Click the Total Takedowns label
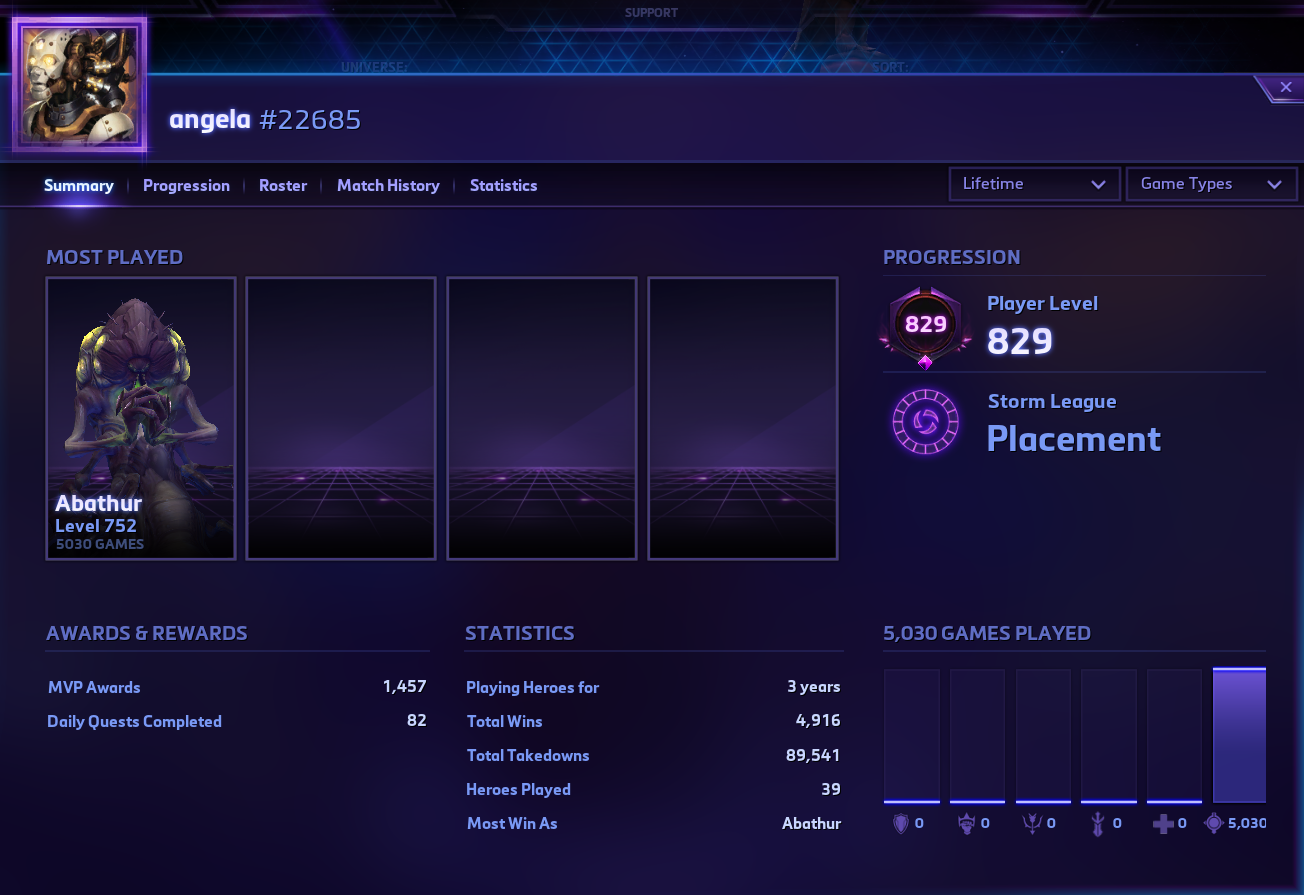Screen dimensions: 1304x895 tap(528, 755)
